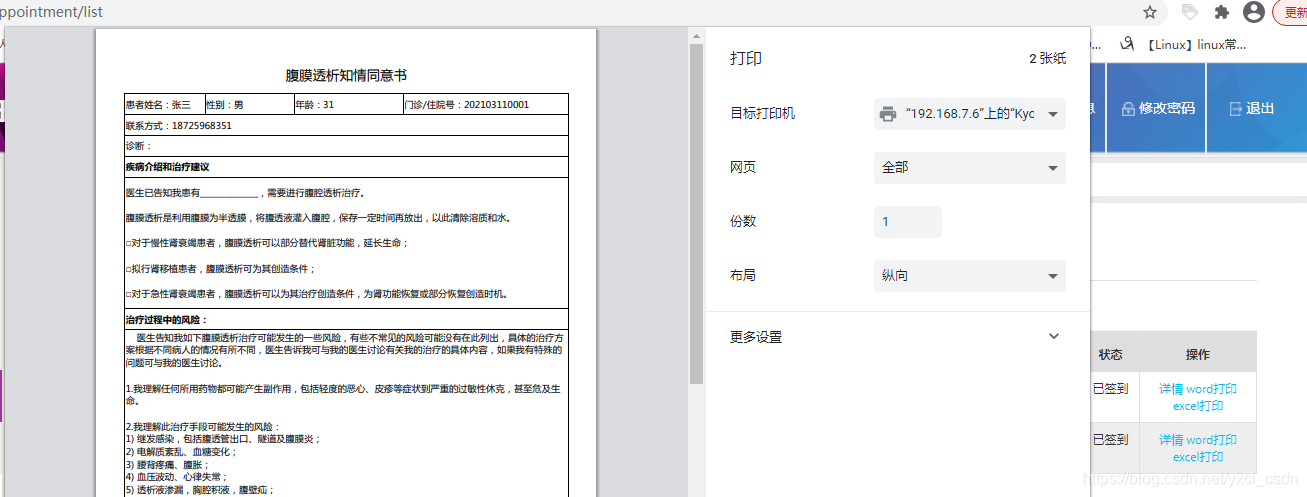Click 退出 to log out

pos(1260,108)
